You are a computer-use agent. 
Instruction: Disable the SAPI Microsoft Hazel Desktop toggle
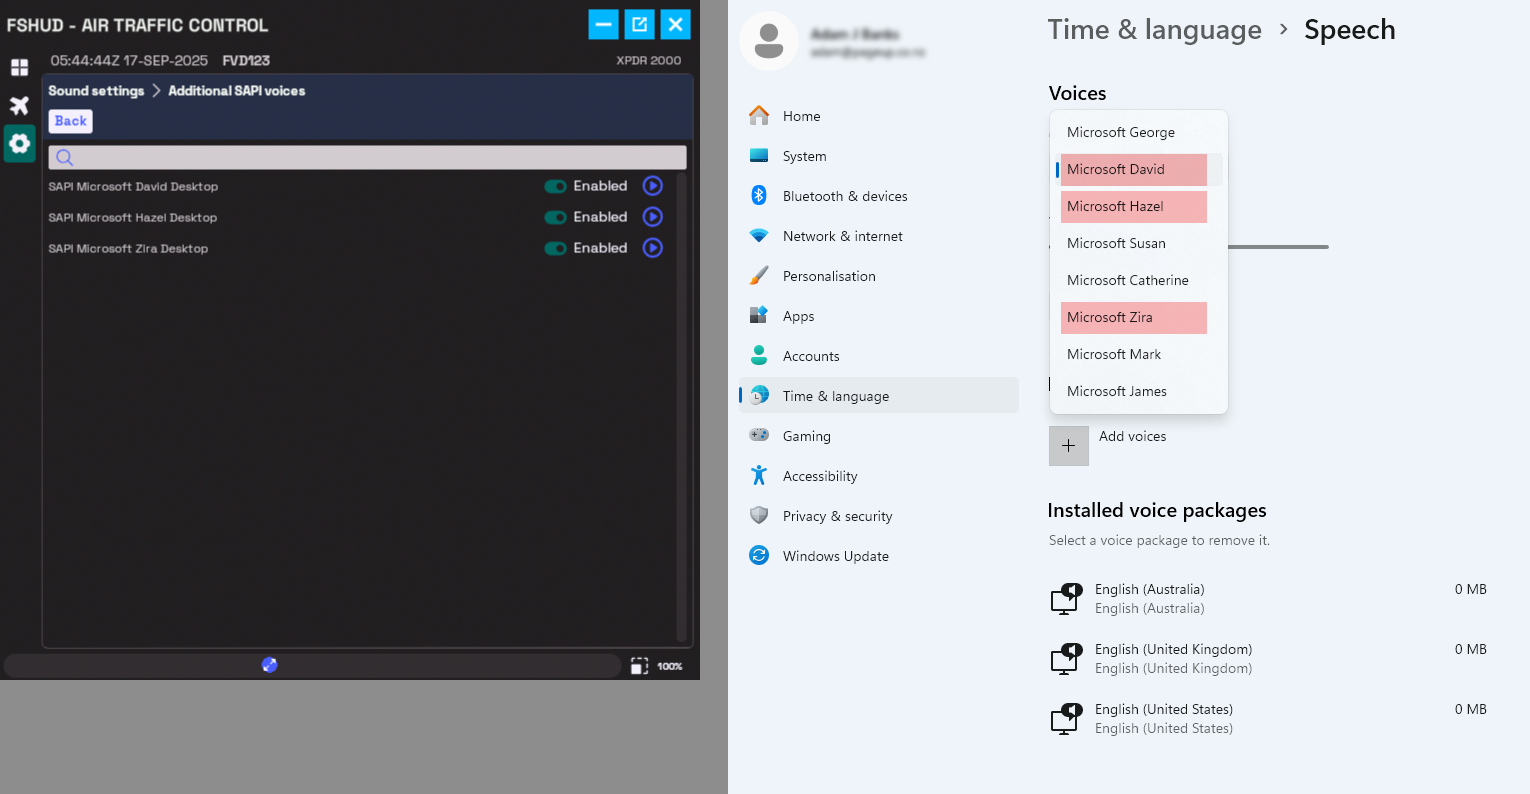(555, 217)
